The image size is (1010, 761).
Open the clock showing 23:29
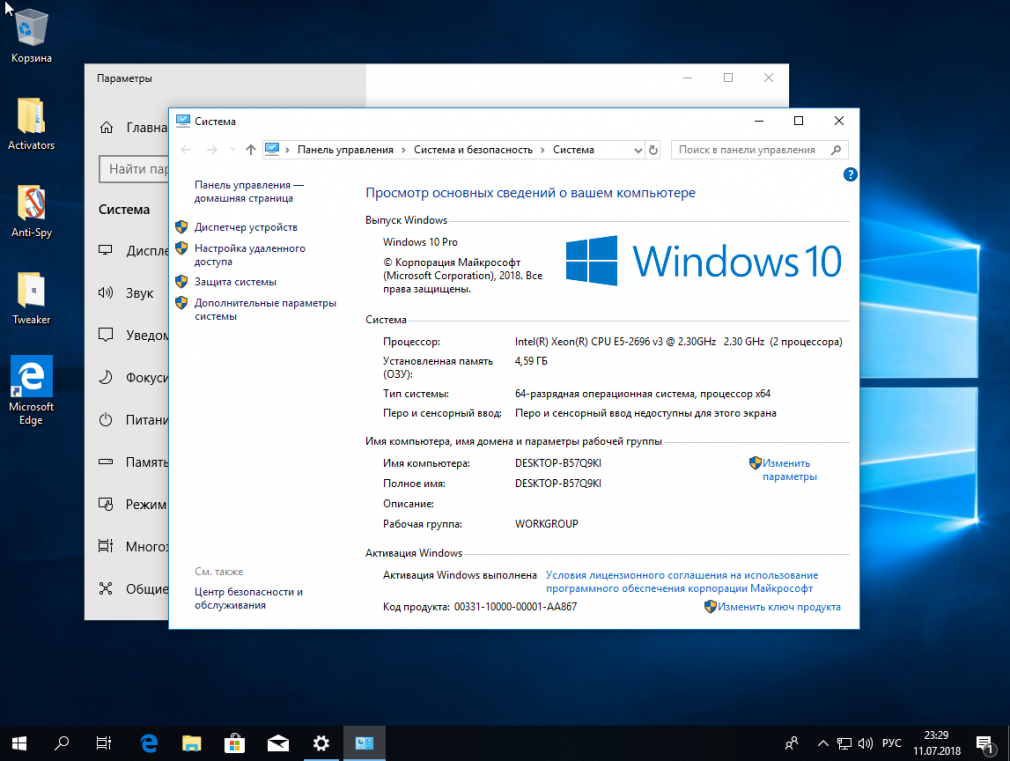point(937,743)
